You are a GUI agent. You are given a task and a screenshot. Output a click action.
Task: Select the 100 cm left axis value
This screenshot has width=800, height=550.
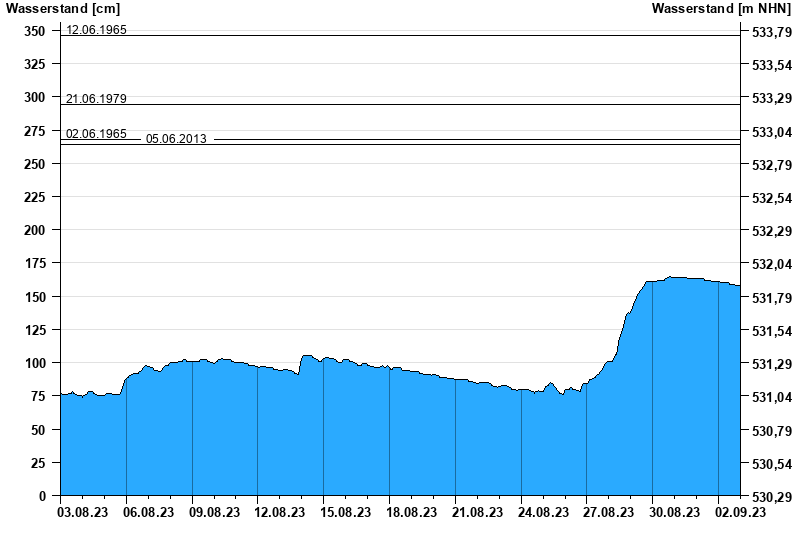coord(35,363)
